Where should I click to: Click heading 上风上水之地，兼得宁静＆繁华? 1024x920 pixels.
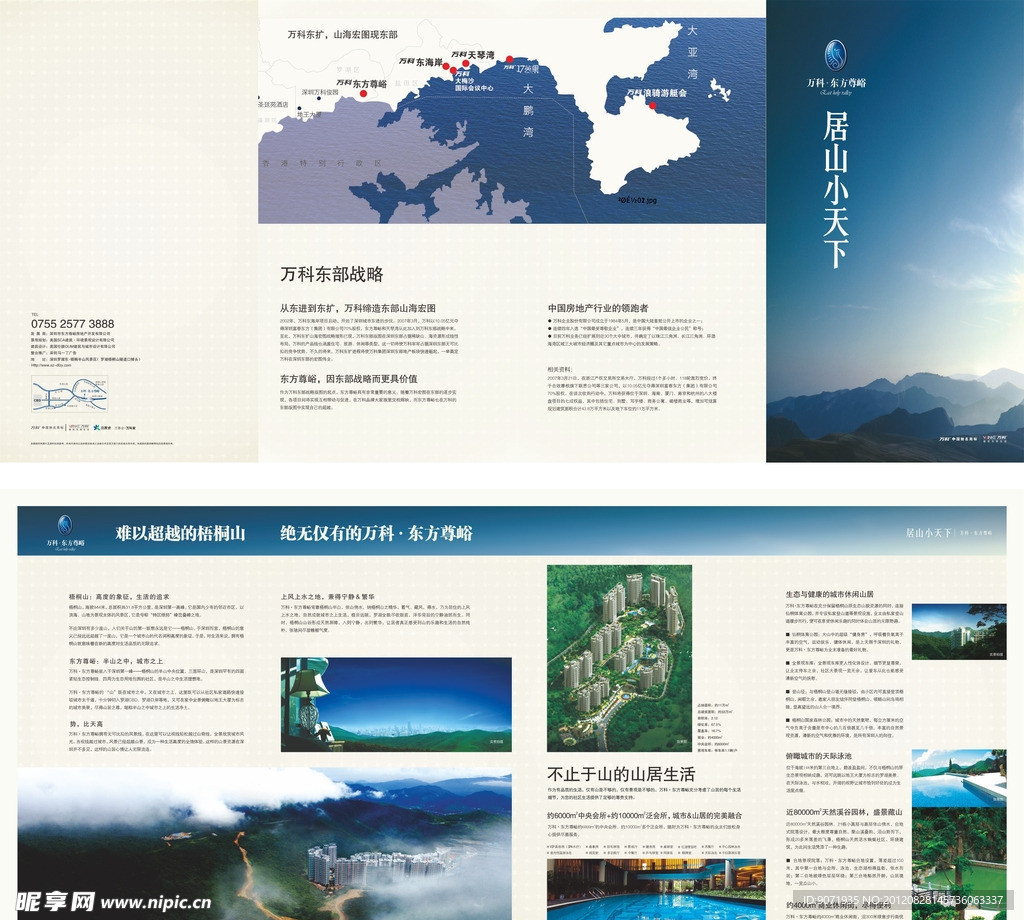(x=328, y=597)
